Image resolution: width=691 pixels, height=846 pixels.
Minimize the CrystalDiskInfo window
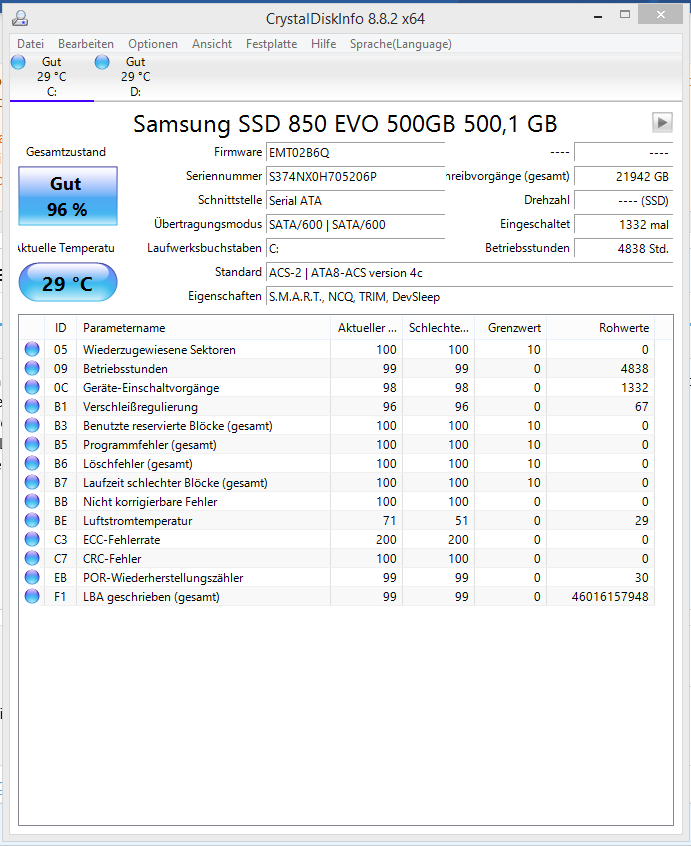pyautogui.click(x=598, y=17)
